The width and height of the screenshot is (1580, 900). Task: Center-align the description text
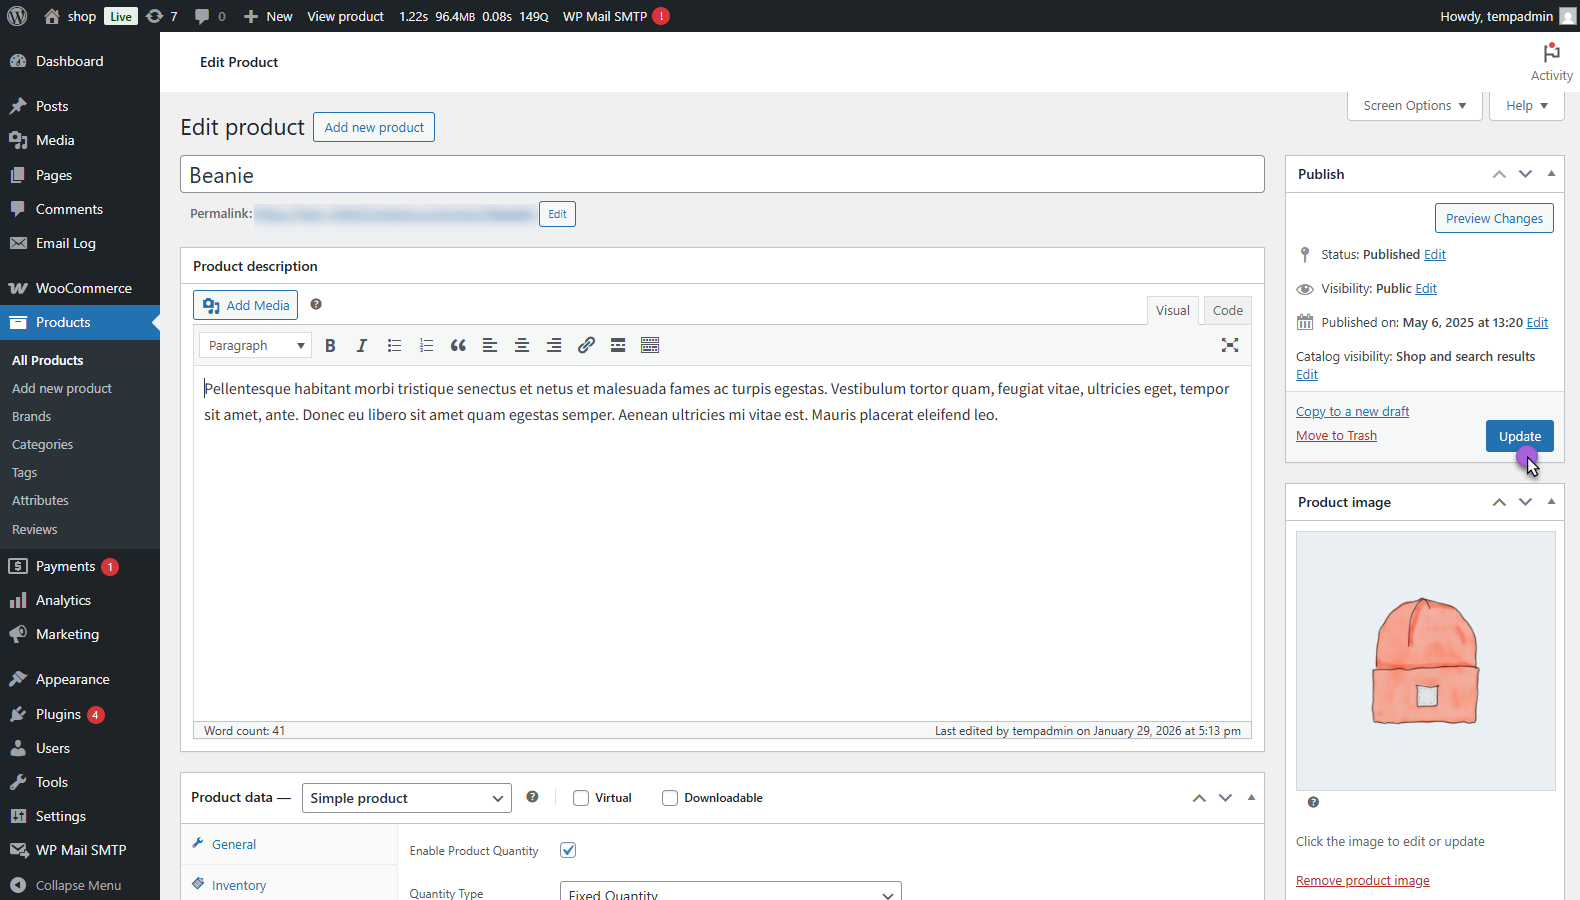pyautogui.click(x=522, y=345)
